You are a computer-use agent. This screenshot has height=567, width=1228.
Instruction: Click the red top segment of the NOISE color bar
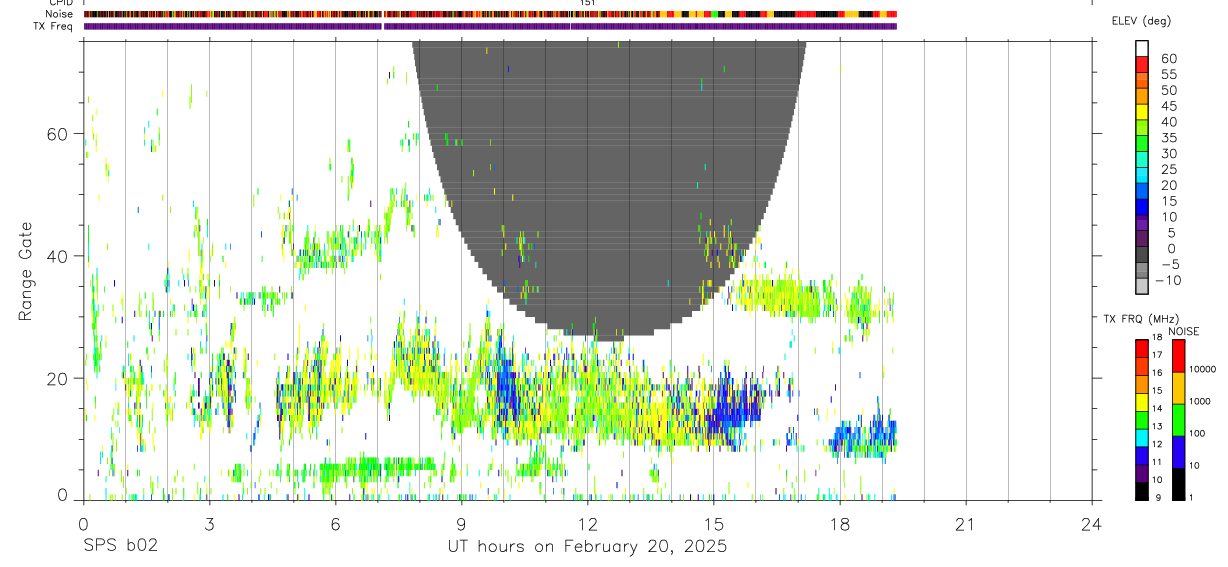click(1179, 356)
